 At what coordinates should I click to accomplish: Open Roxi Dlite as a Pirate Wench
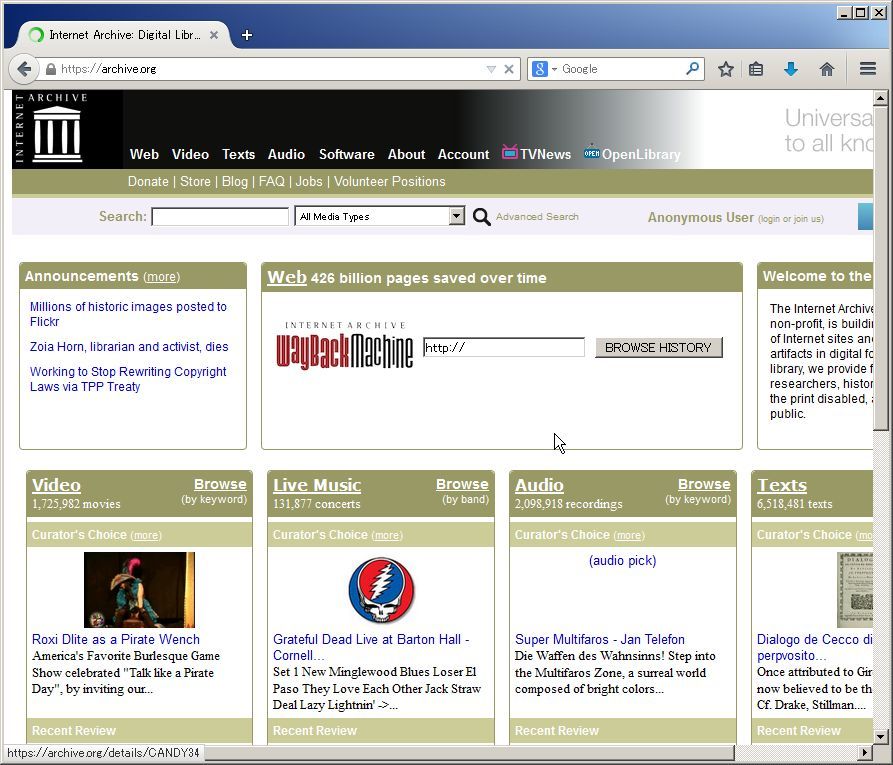coord(116,639)
